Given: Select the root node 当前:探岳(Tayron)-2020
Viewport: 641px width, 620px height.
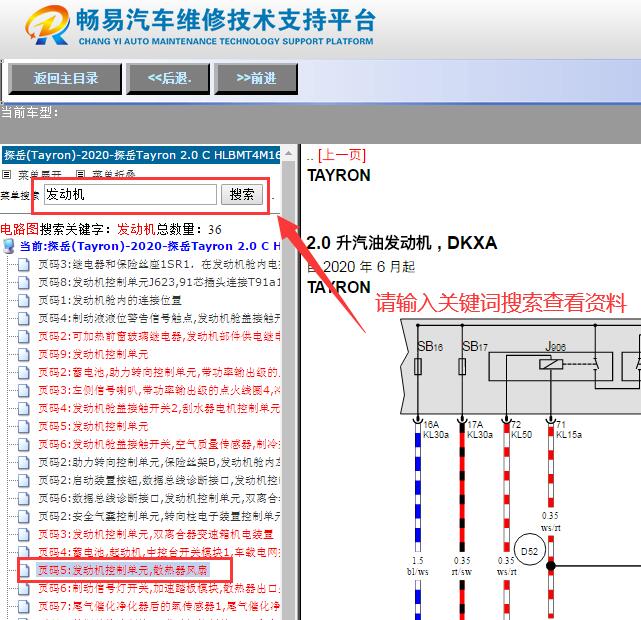Looking at the screenshot, I should click(x=150, y=246).
